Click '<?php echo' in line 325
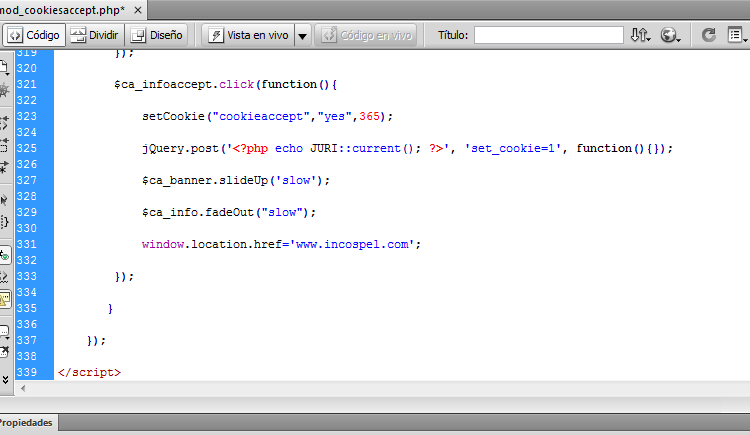 267,148
